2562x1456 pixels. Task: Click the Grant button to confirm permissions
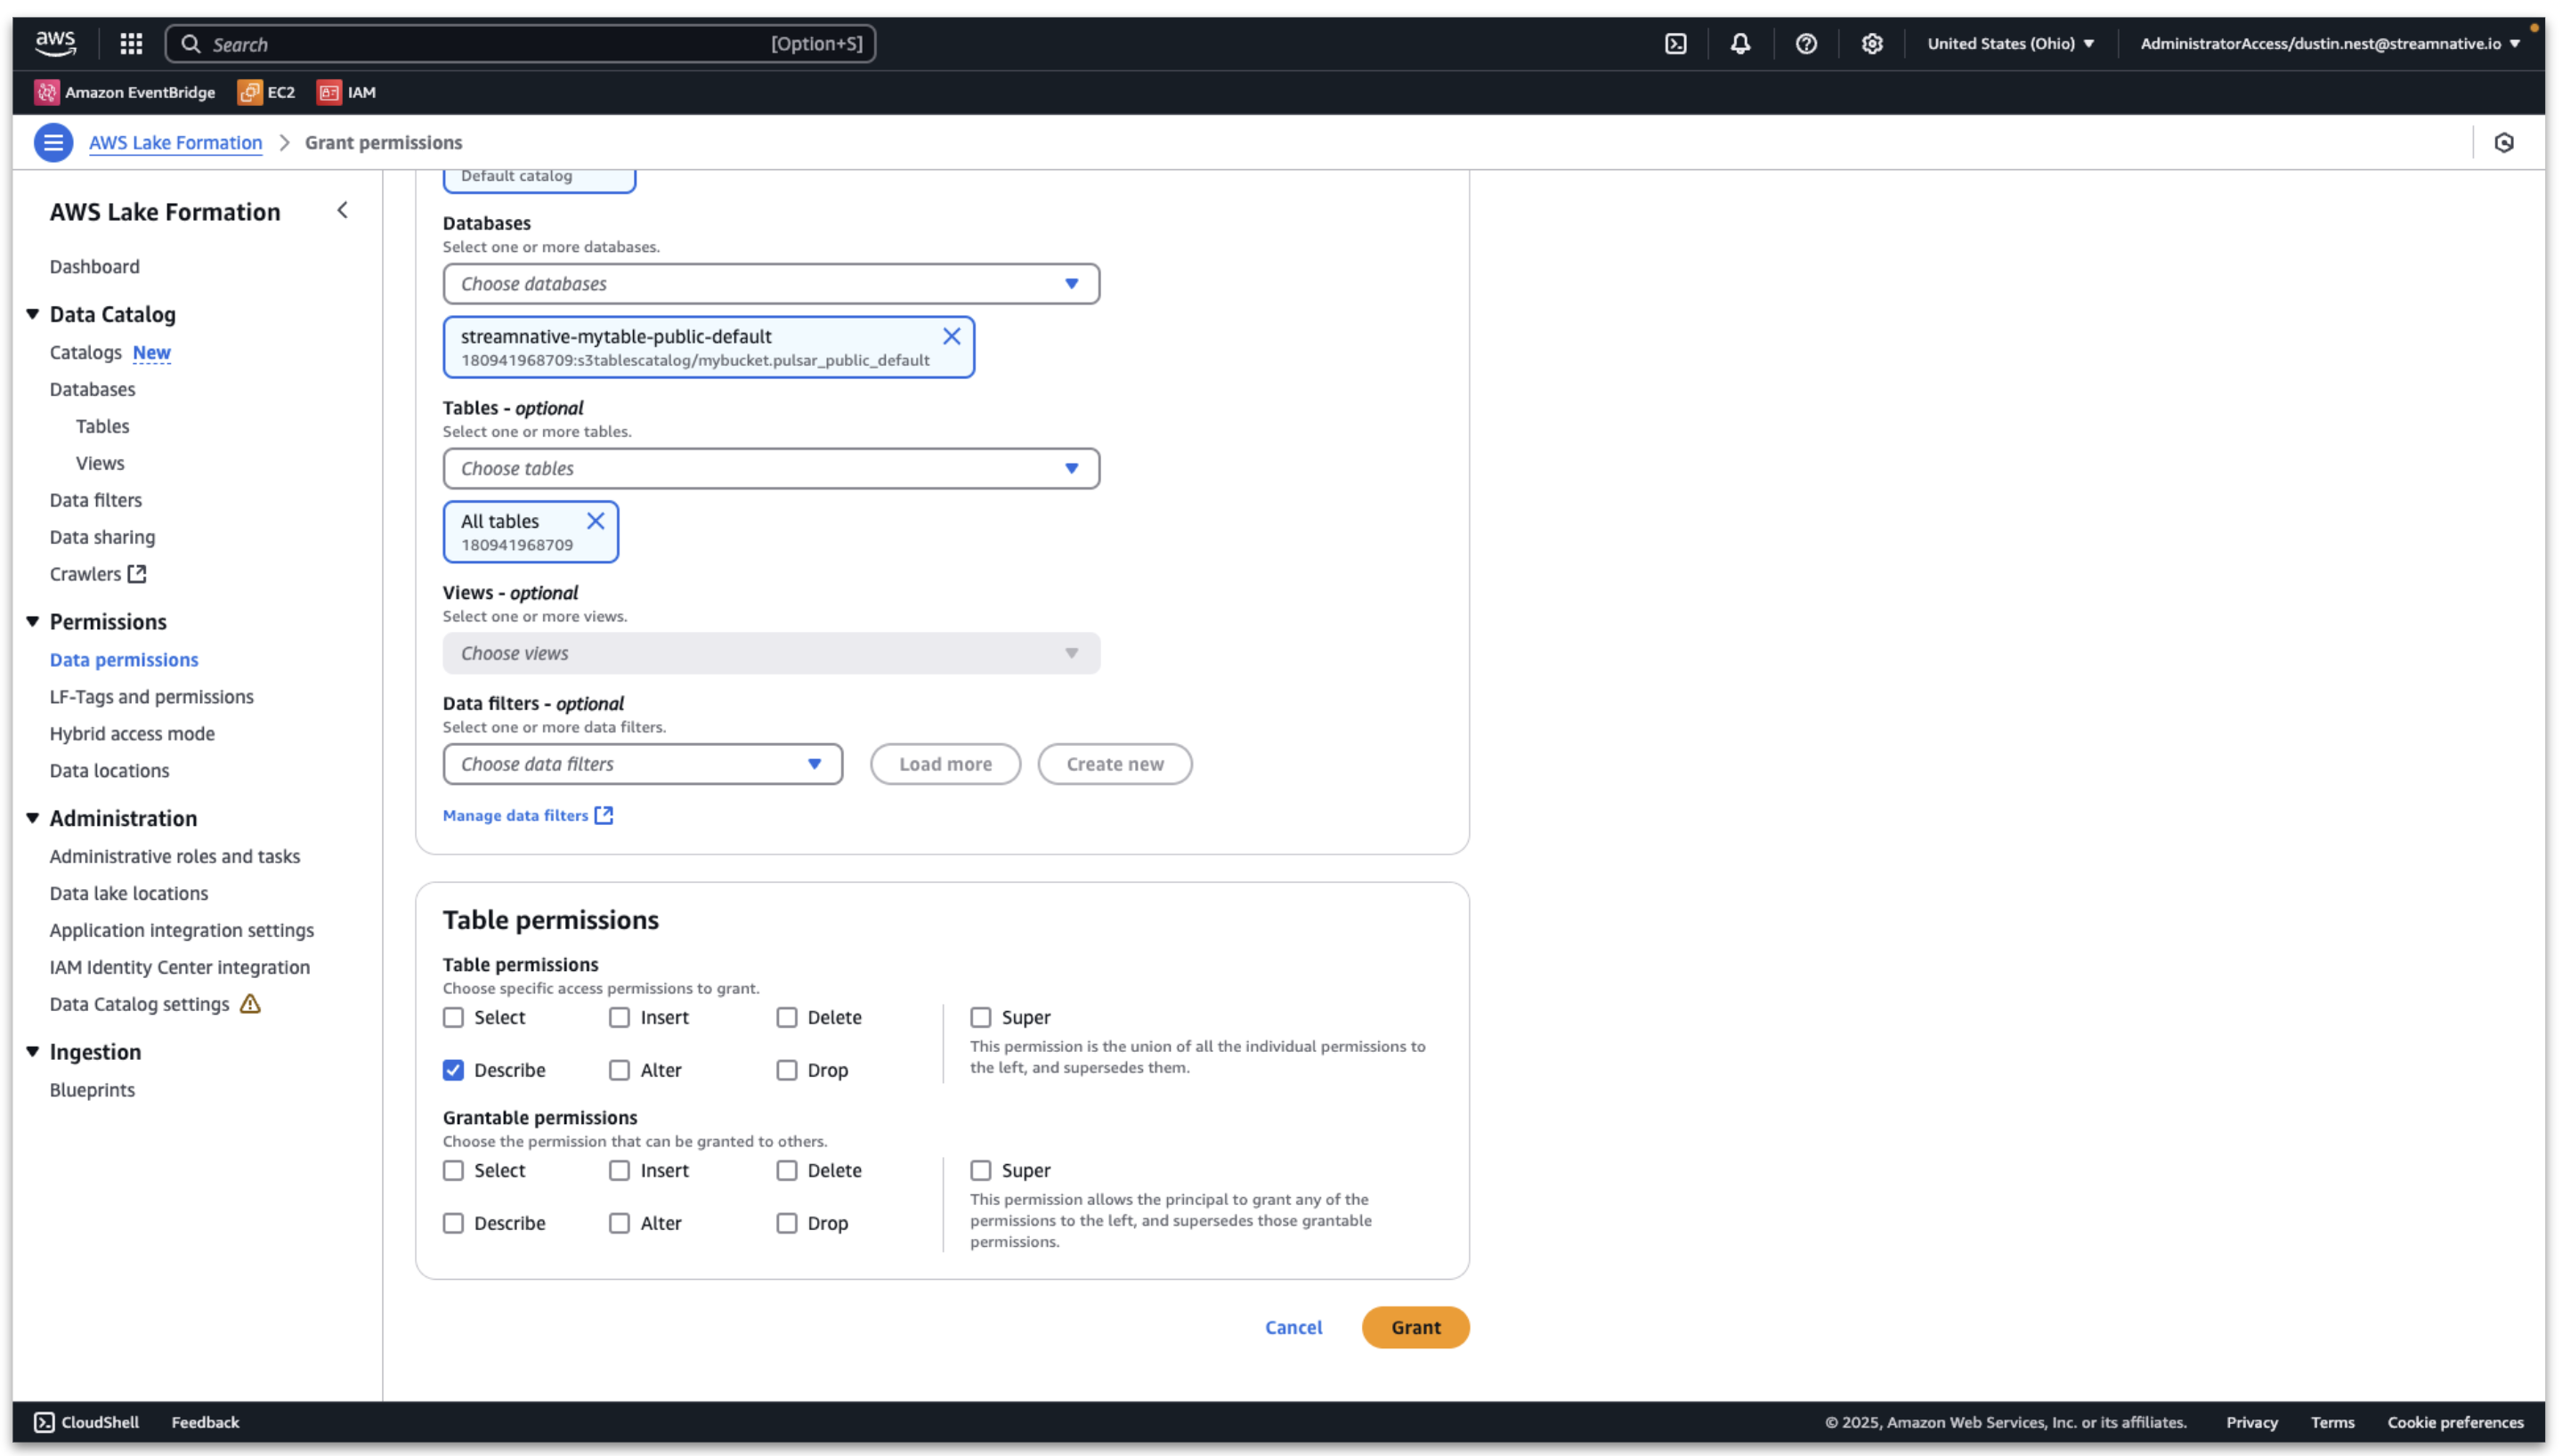(x=1416, y=1326)
